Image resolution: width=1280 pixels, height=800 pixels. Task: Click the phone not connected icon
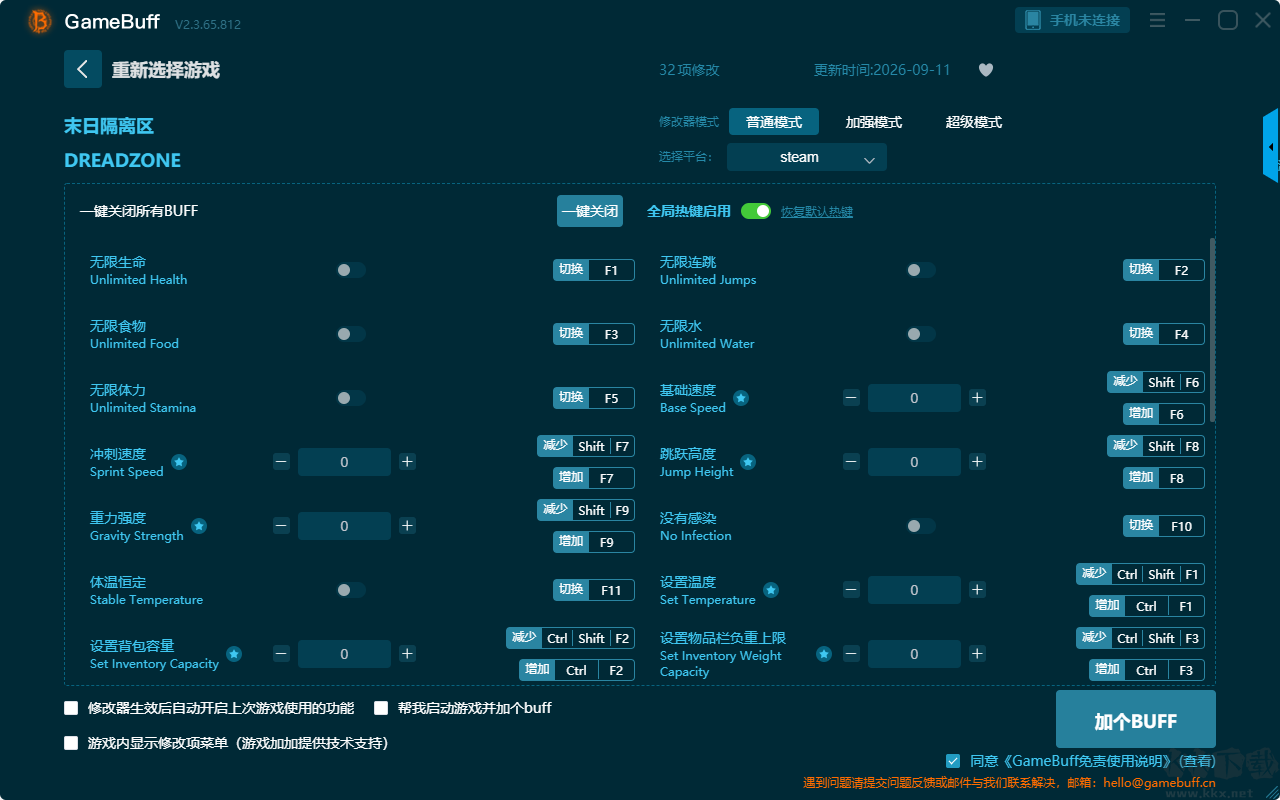pos(1034,20)
